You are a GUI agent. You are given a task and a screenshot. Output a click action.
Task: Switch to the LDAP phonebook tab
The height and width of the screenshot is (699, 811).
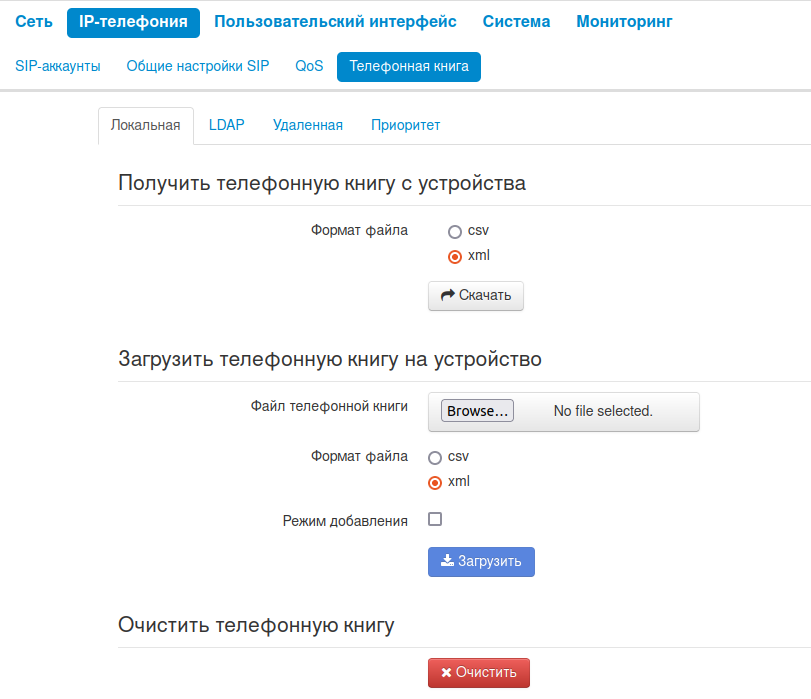coord(226,125)
